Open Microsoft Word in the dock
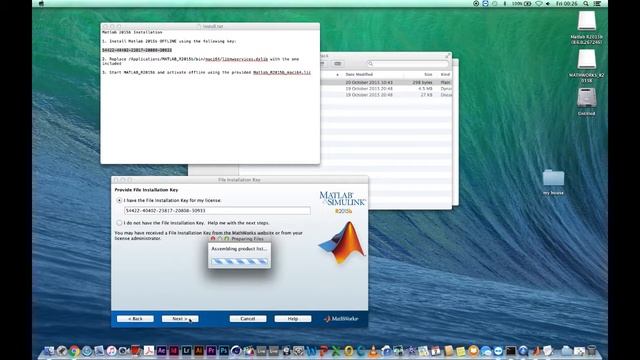 click(x=311, y=351)
